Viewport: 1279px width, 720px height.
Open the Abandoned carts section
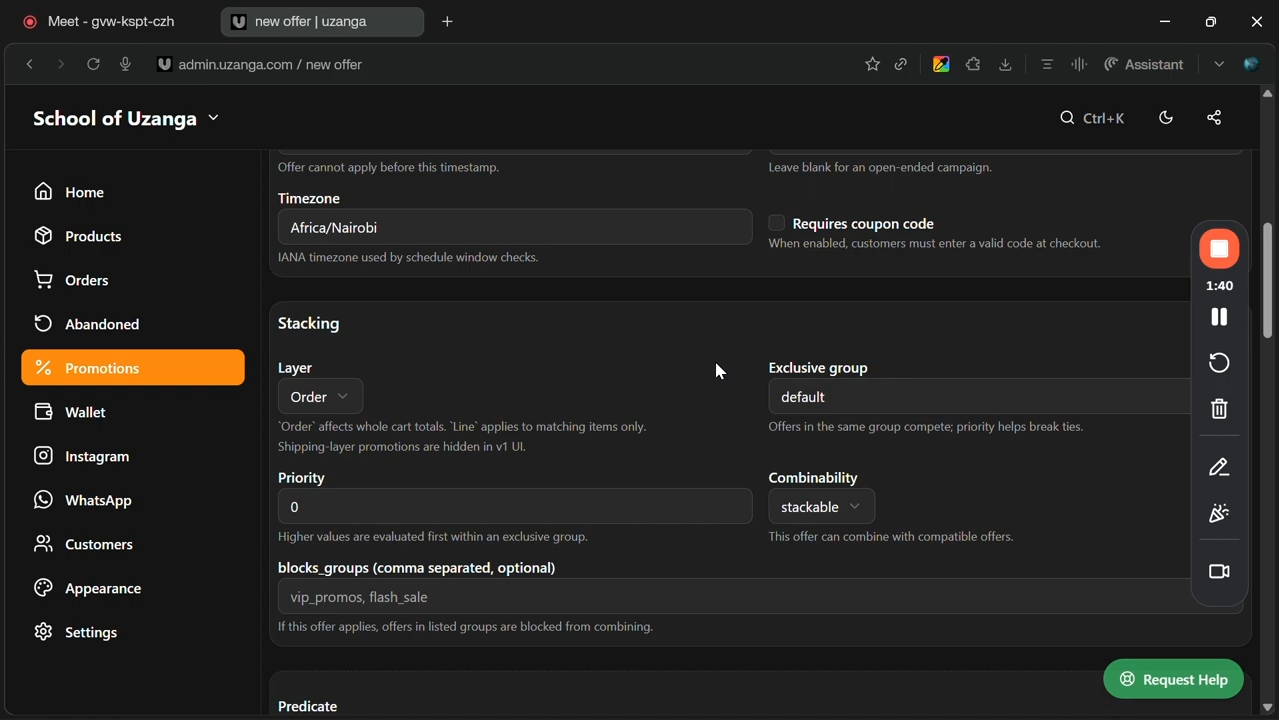coord(132,324)
